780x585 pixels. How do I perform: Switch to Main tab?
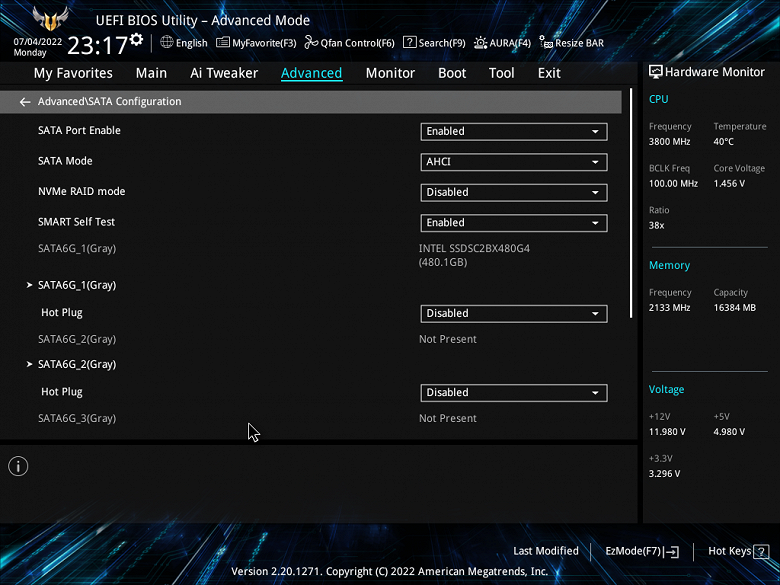(151, 73)
